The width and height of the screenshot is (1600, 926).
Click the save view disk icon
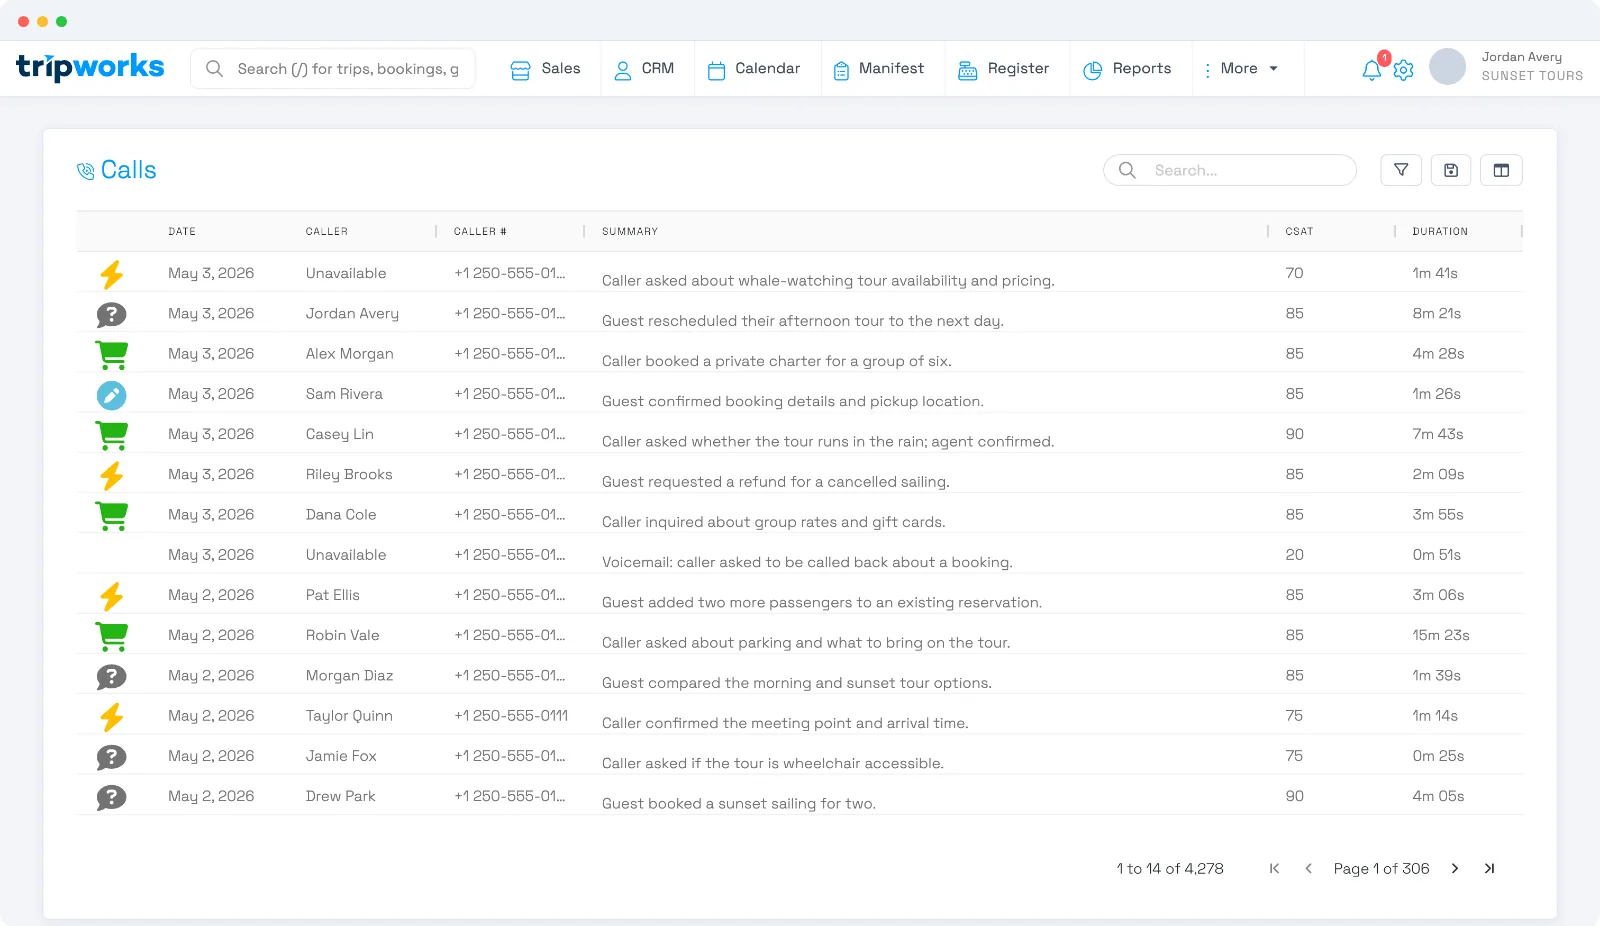1451,170
